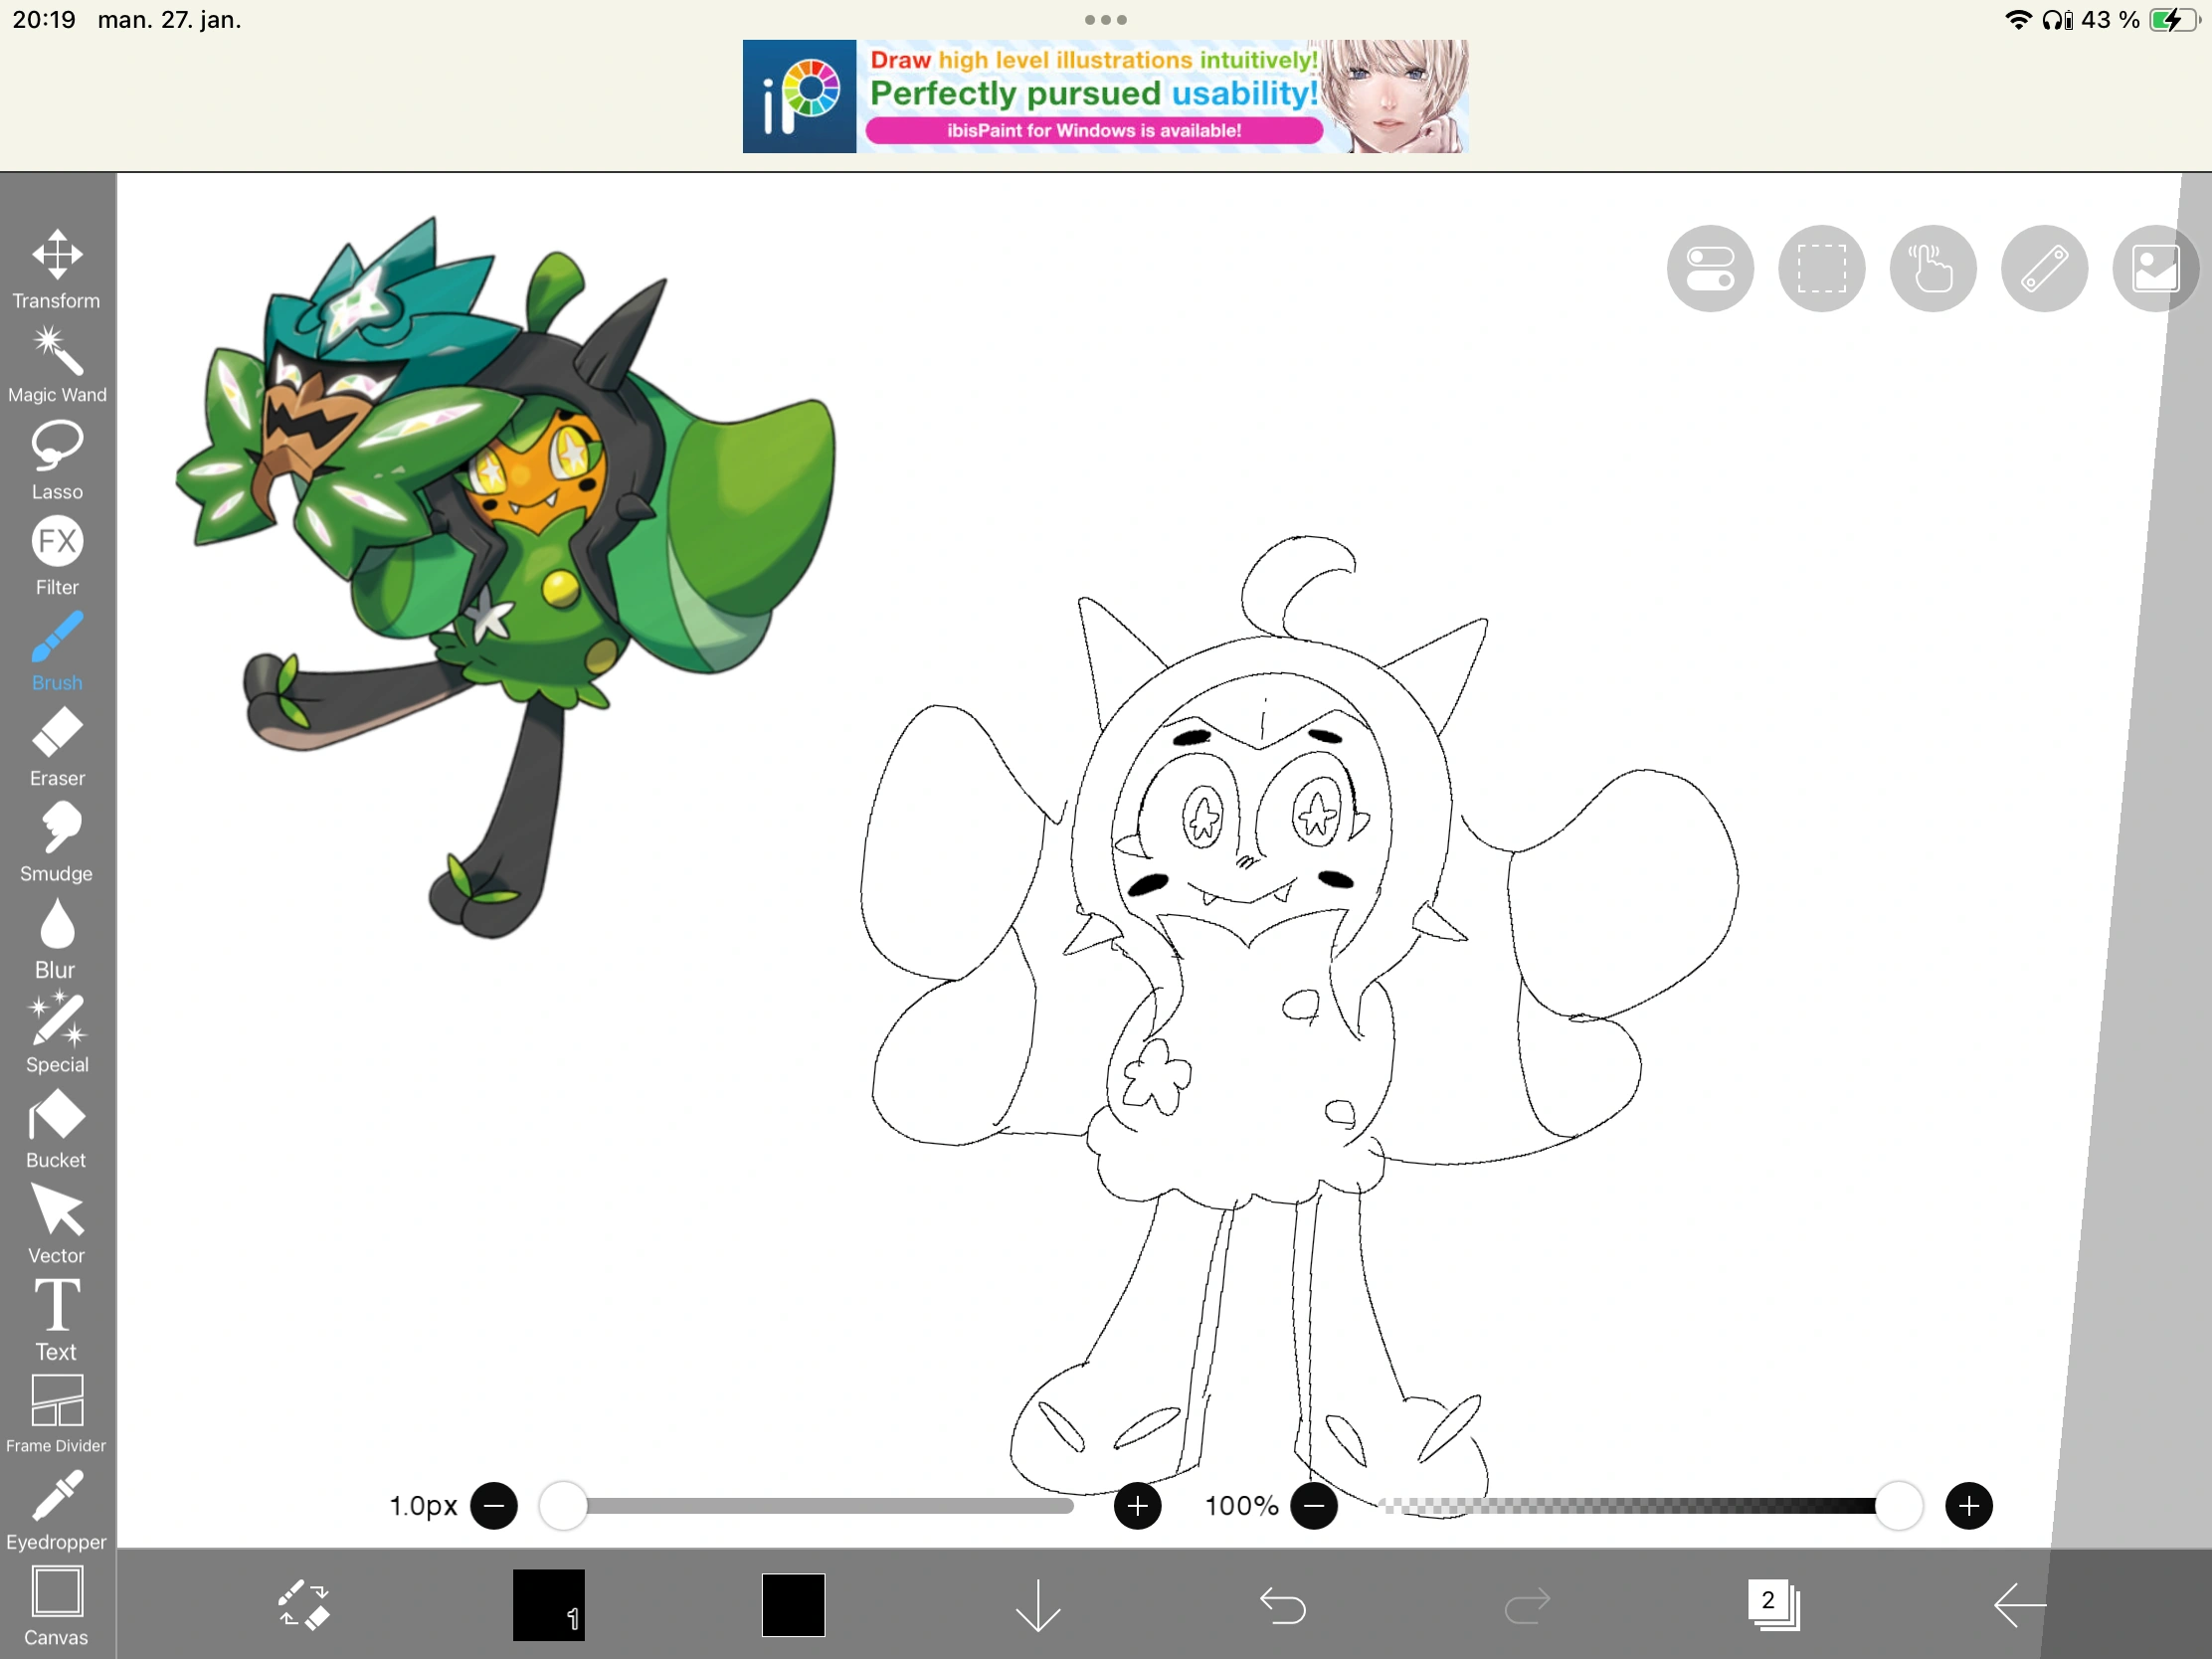Toggle the quick settings switch button
Screen dimensions: 2212x1659
pyautogui.click(x=1709, y=268)
